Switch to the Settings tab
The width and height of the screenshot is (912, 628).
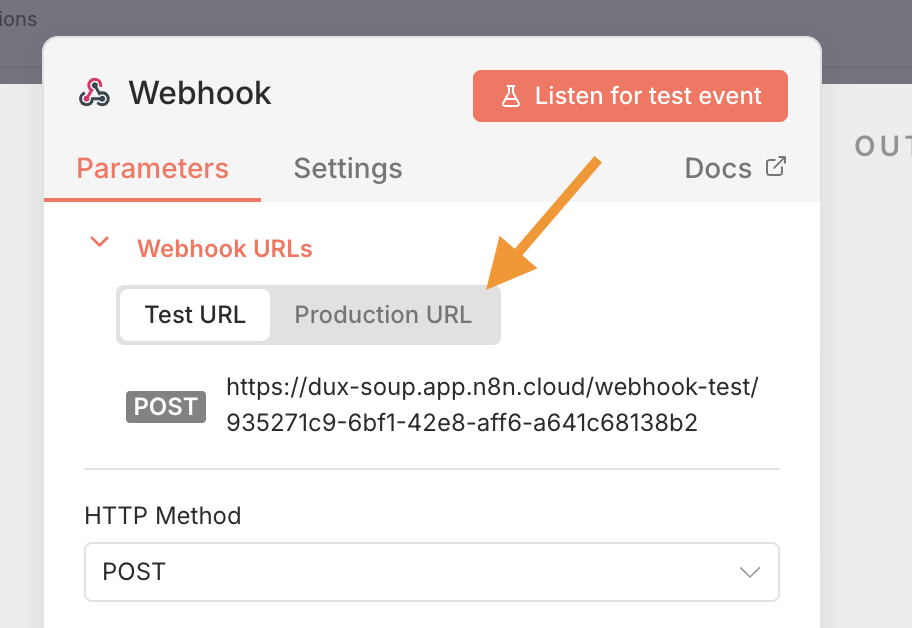(x=348, y=168)
